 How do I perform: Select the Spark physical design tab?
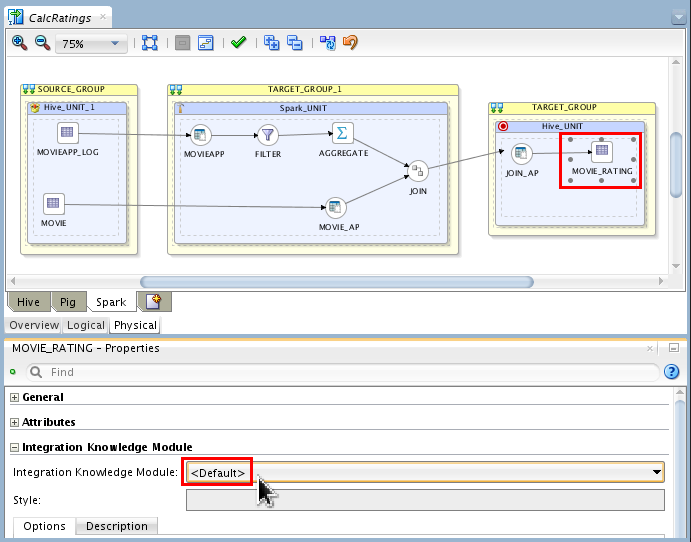pos(111,302)
